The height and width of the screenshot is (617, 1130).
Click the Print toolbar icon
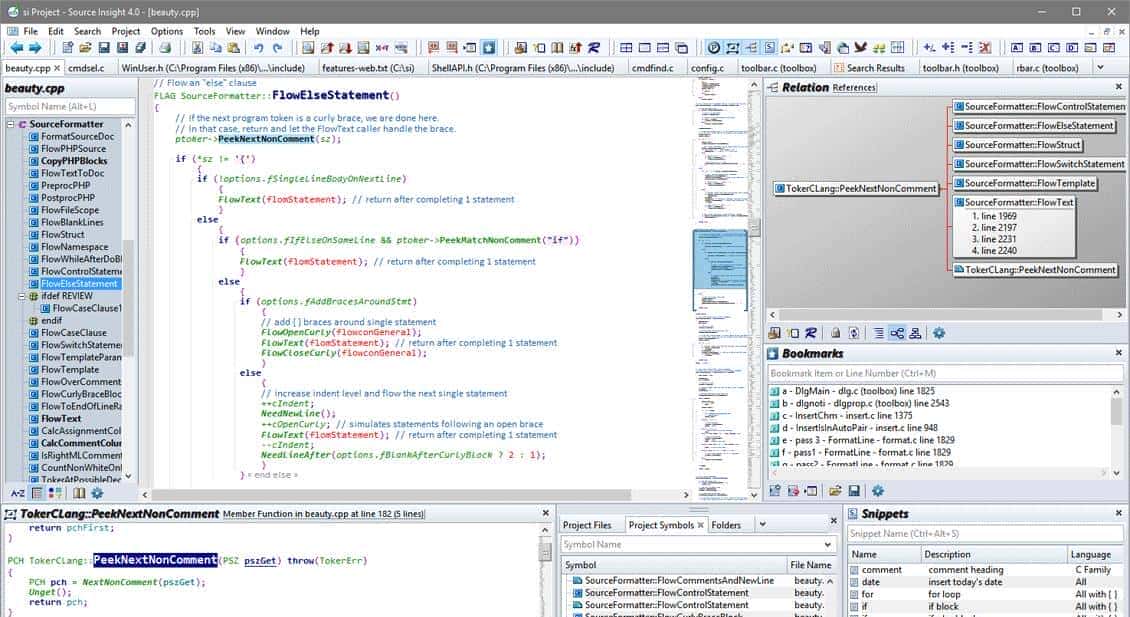pyautogui.click(x=165, y=48)
